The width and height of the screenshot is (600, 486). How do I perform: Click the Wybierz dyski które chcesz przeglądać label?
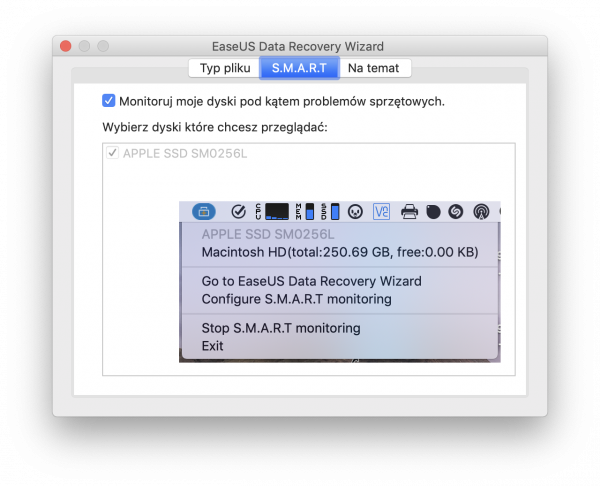coord(215,127)
